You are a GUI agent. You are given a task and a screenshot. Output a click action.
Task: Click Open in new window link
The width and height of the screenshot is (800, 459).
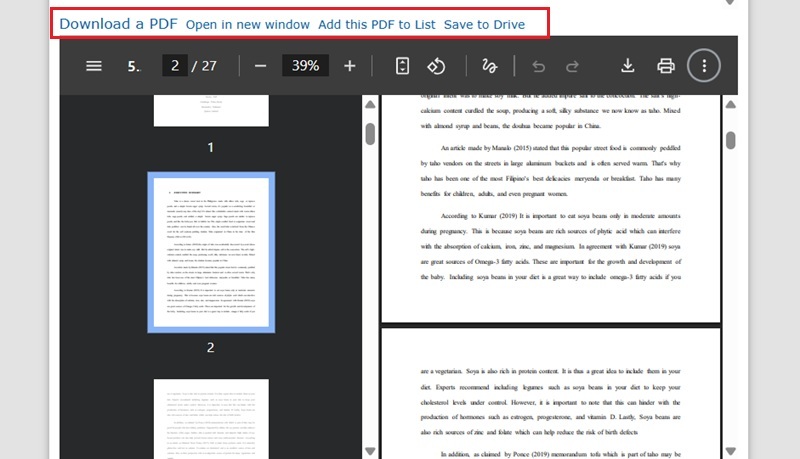(247, 24)
